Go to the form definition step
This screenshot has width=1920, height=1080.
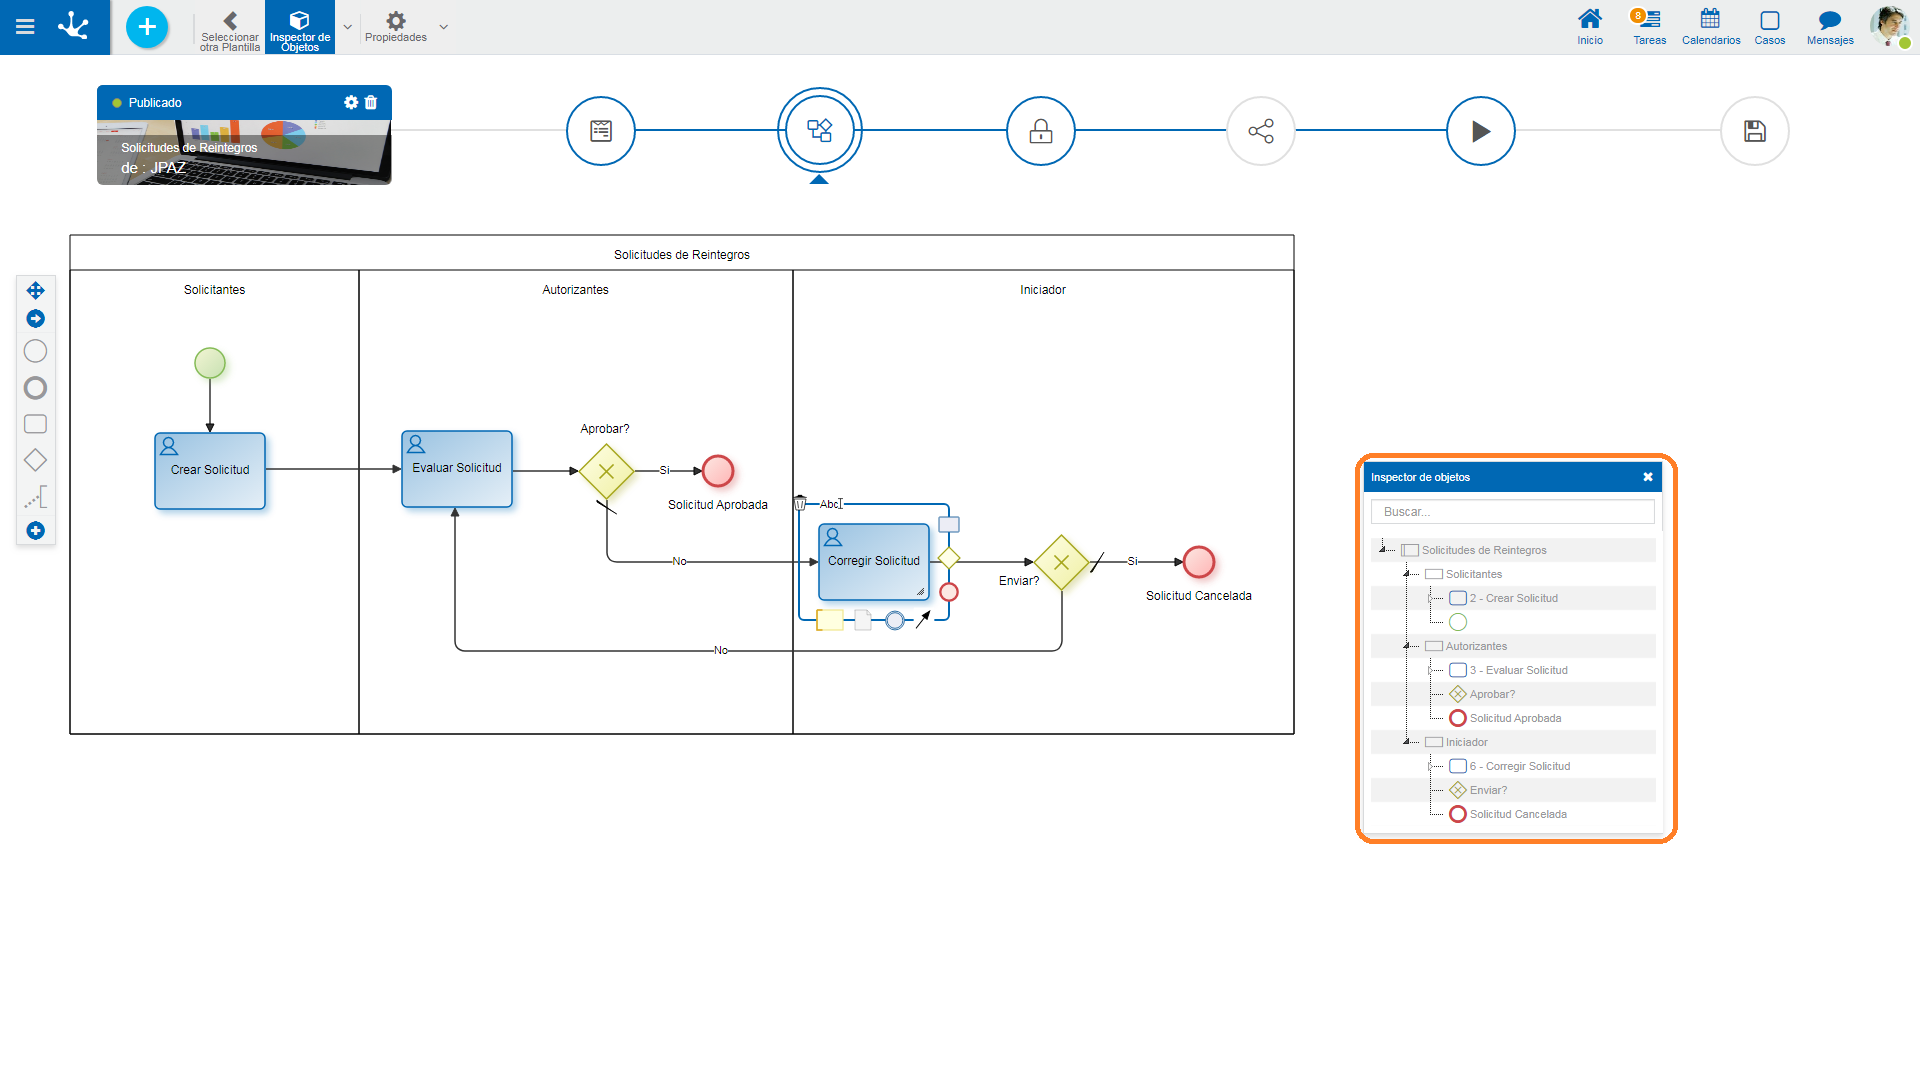pyautogui.click(x=601, y=131)
